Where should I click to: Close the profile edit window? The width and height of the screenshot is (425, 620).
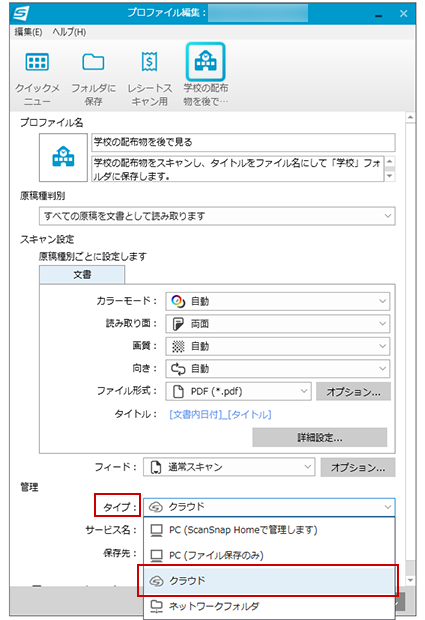tap(404, 14)
